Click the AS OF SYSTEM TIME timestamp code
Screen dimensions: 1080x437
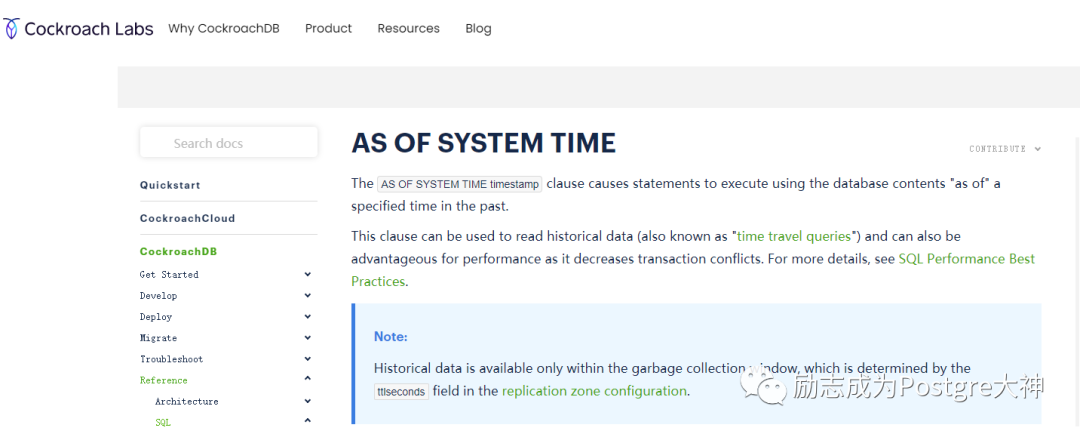pyautogui.click(x=460, y=184)
